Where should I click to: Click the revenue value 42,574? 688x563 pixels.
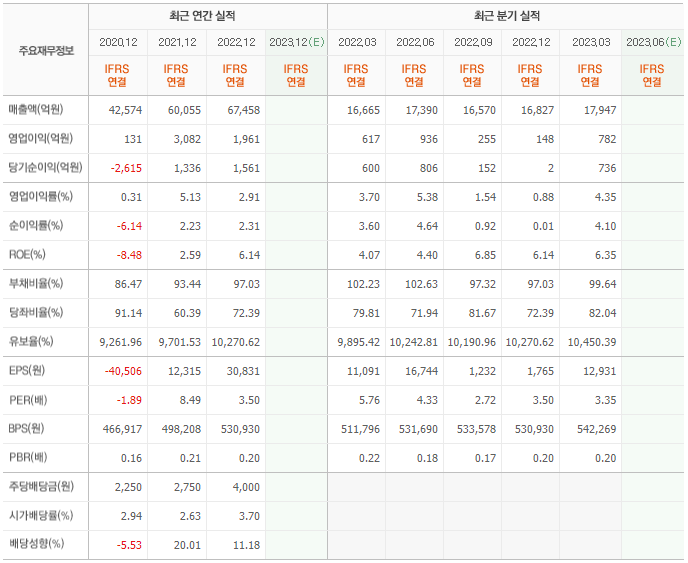pyautogui.click(x=125, y=110)
